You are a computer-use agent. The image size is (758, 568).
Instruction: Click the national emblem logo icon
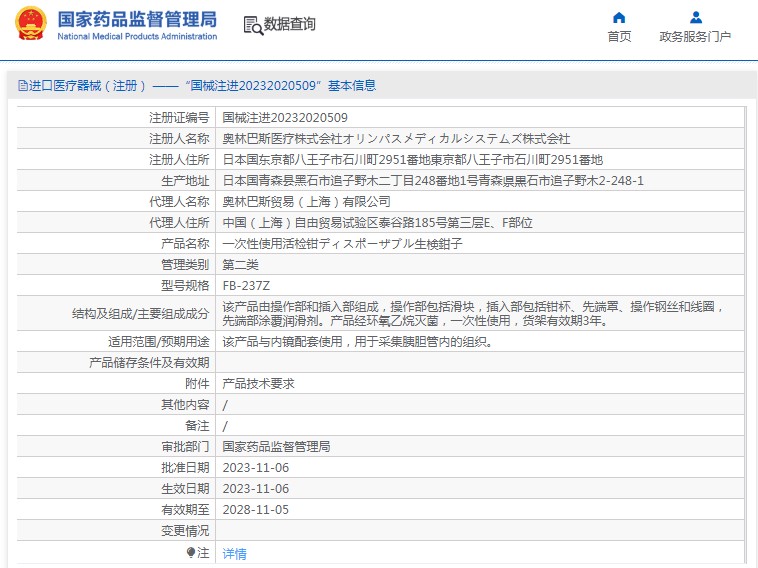30,25
